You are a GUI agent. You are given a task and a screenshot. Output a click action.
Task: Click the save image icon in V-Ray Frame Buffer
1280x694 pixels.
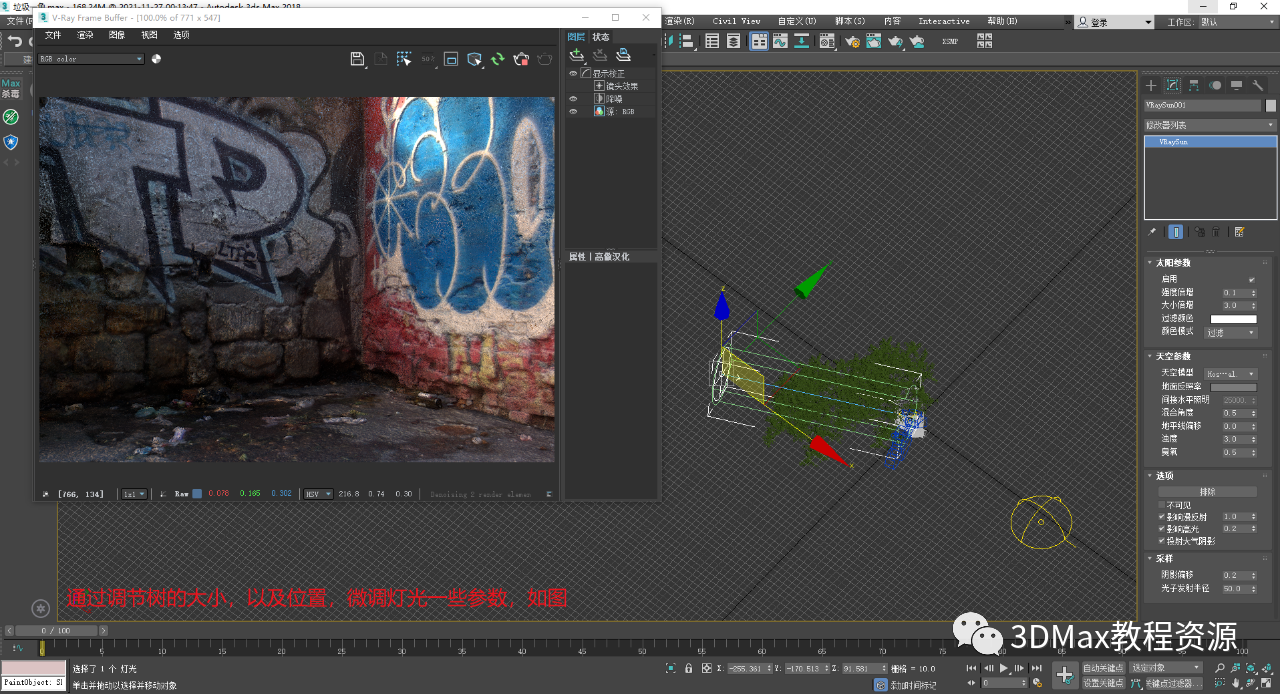click(357, 59)
